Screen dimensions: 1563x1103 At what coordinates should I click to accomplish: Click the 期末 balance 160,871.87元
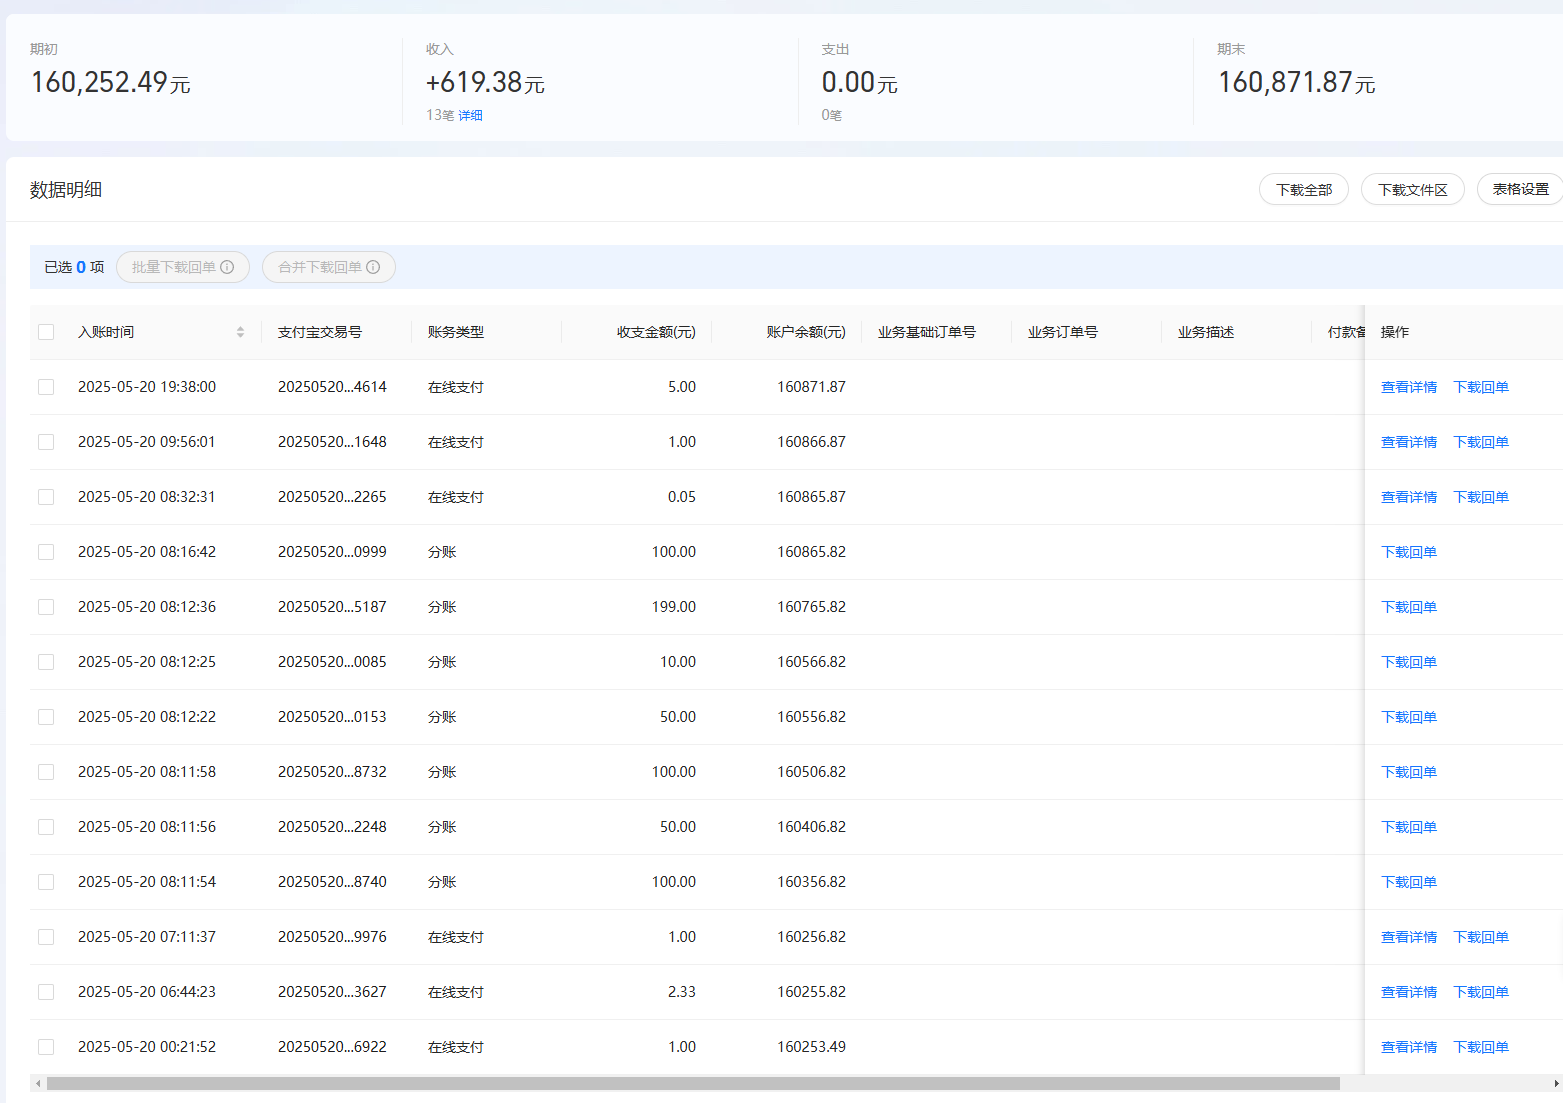point(1296,83)
